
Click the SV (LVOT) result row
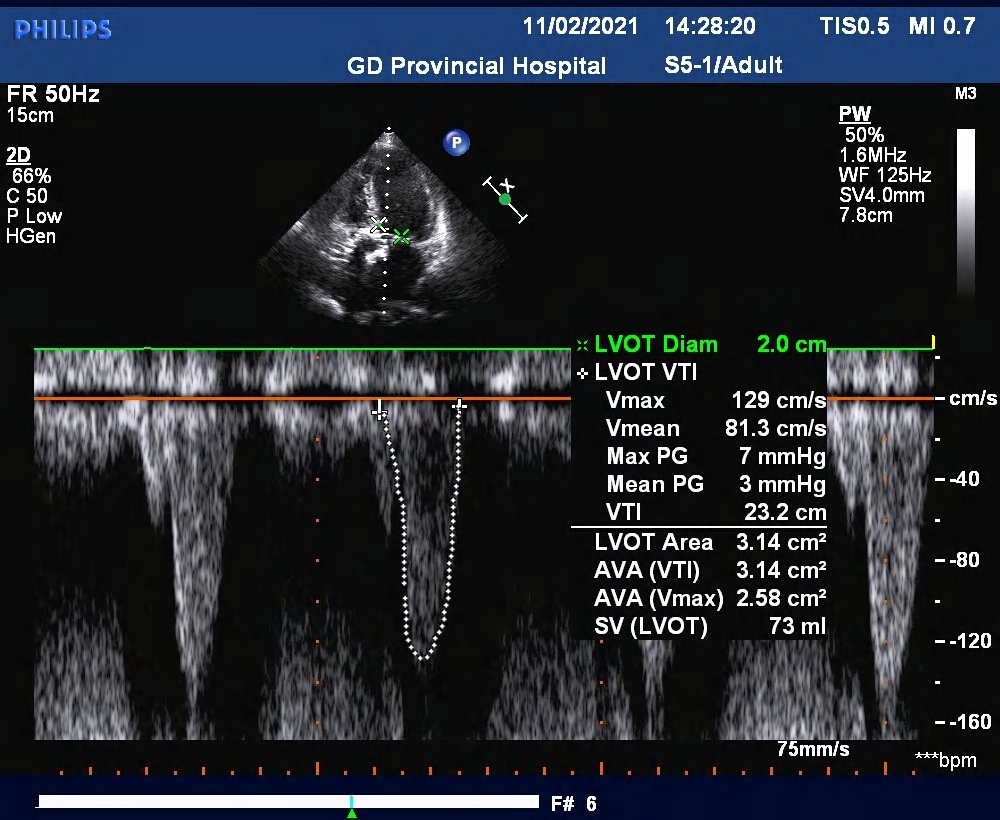point(710,627)
